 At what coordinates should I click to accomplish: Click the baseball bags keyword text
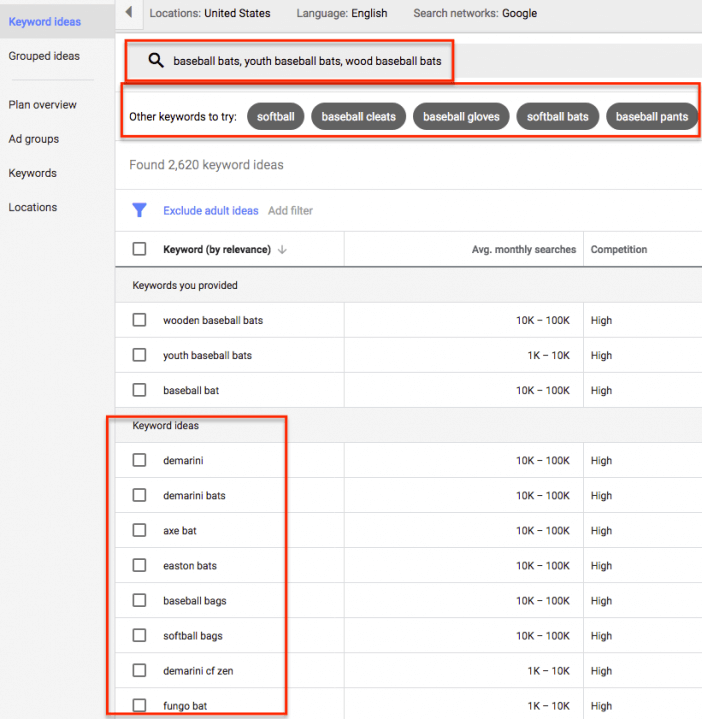194,601
